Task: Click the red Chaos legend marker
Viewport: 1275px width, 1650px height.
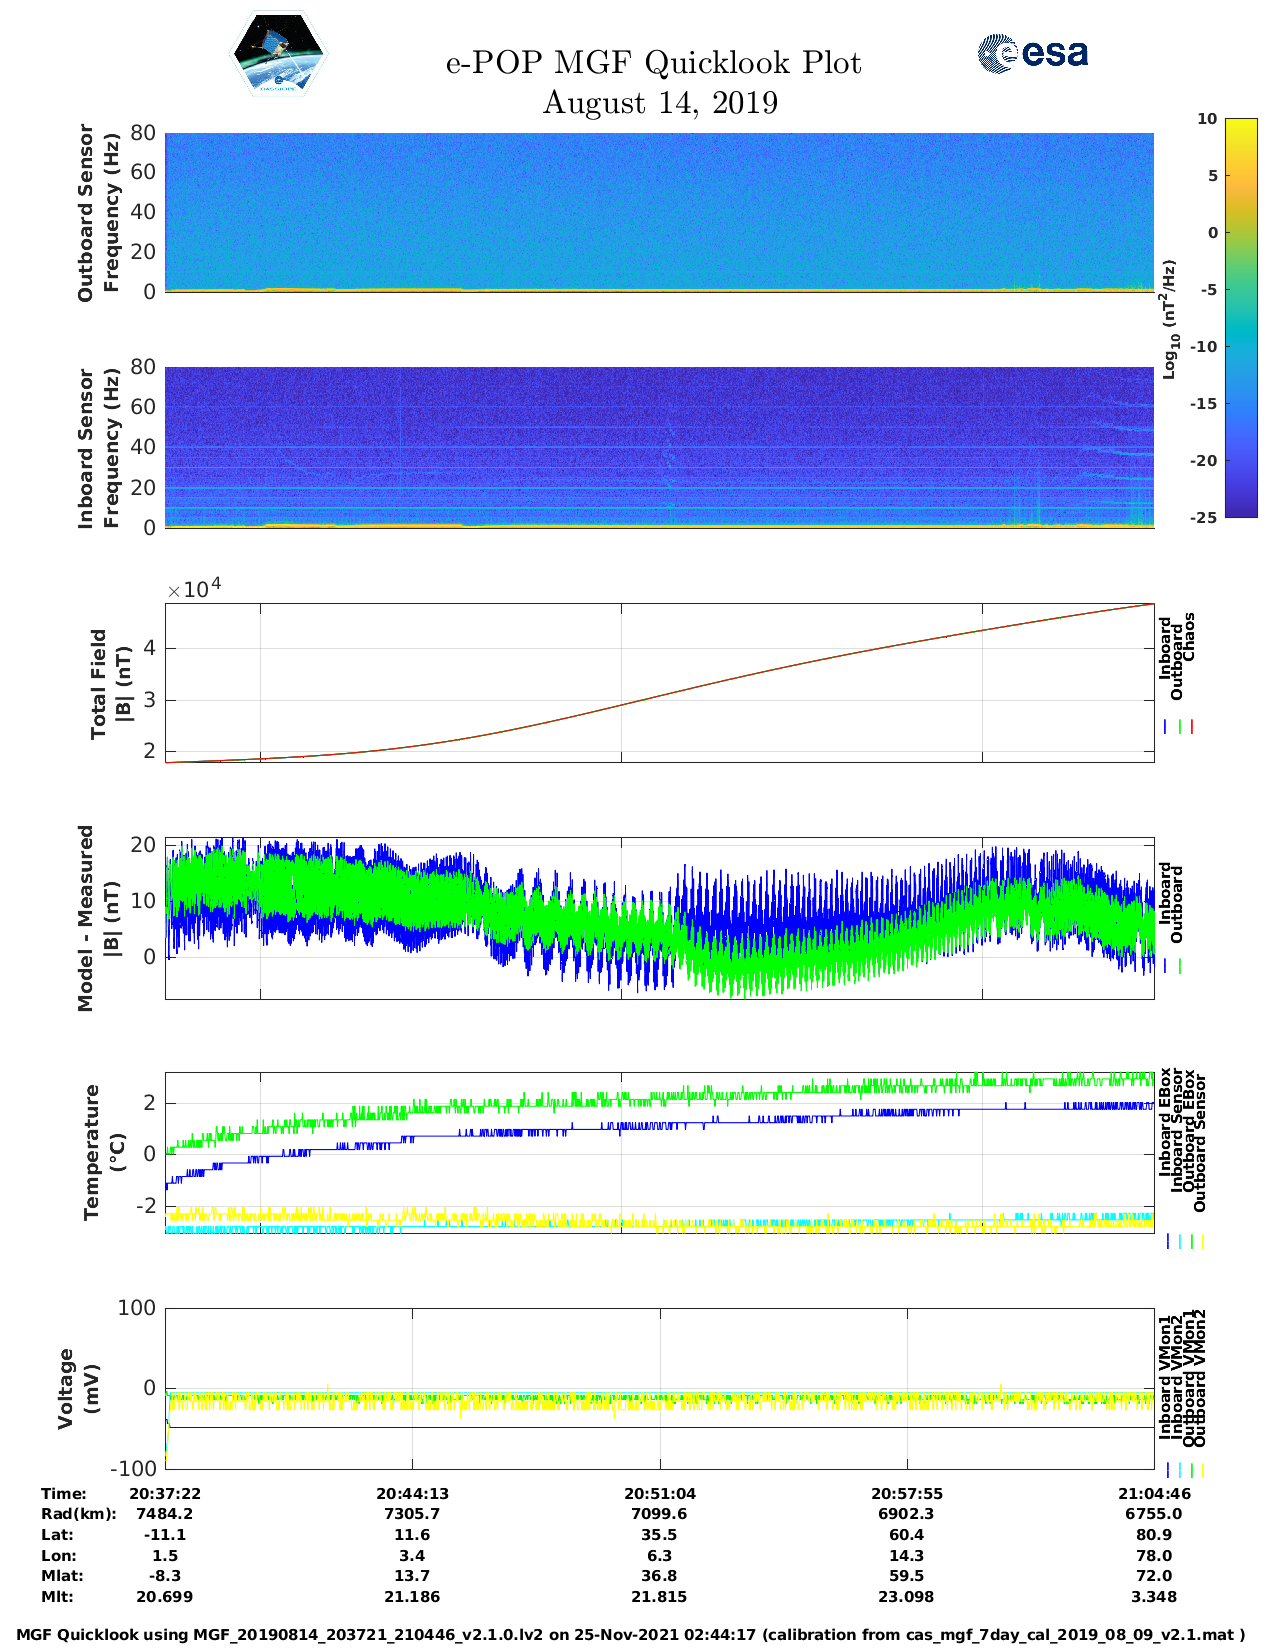Action: (x=1192, y=727)
